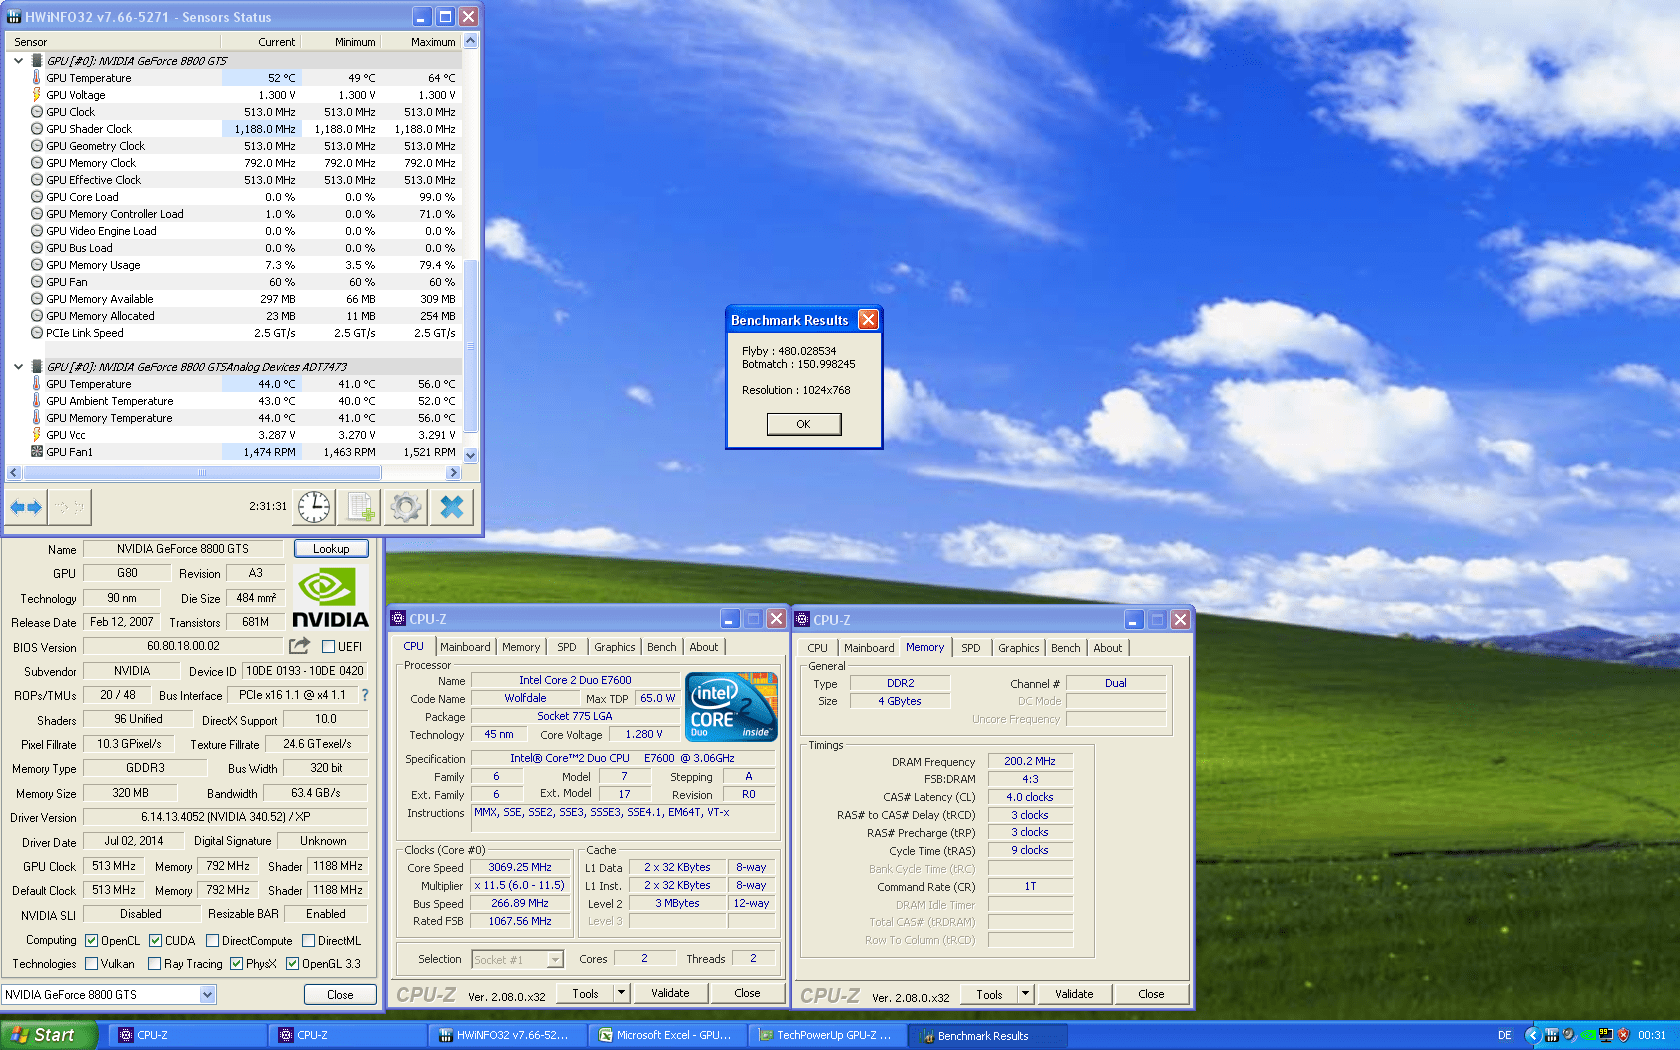Image resolution: width=1680 pixels, height=1050 pixels.
Task: Click the GPU Temperature thermometer icon in first group
Action: pyautogui.click(x=37, y=77)
